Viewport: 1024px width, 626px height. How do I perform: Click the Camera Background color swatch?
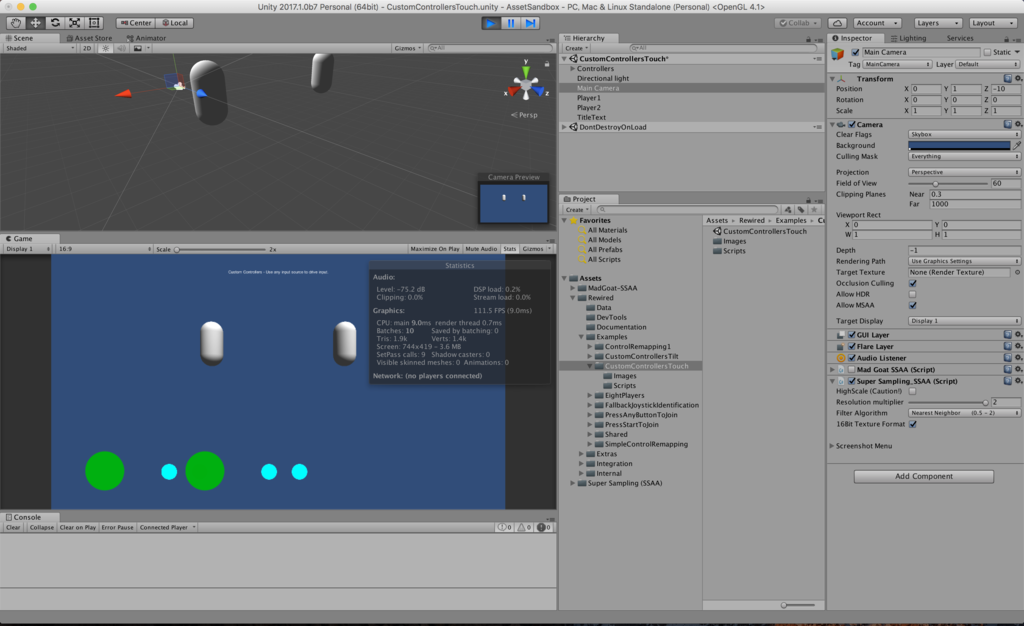[959, 146]
